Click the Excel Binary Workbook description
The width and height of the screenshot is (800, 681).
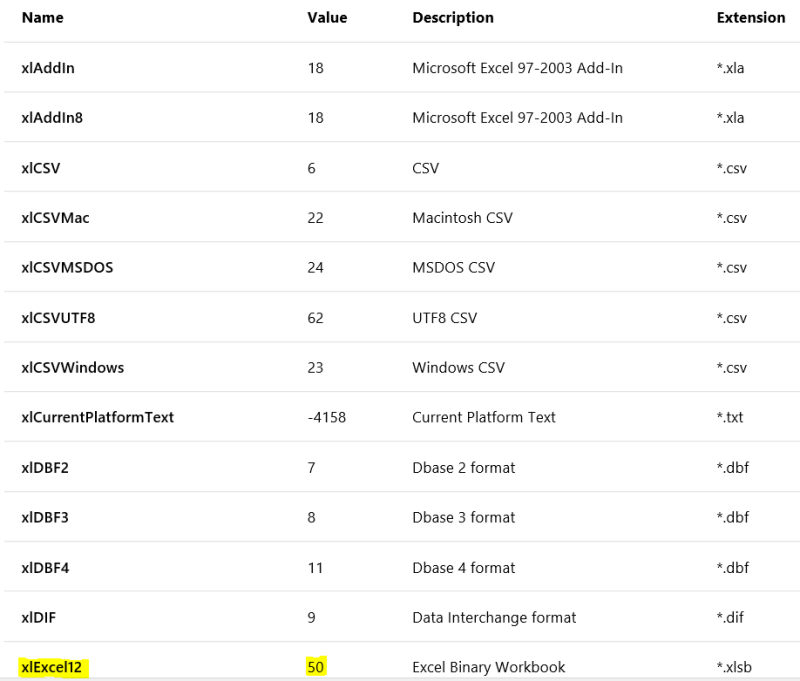[x=488, y=667]
